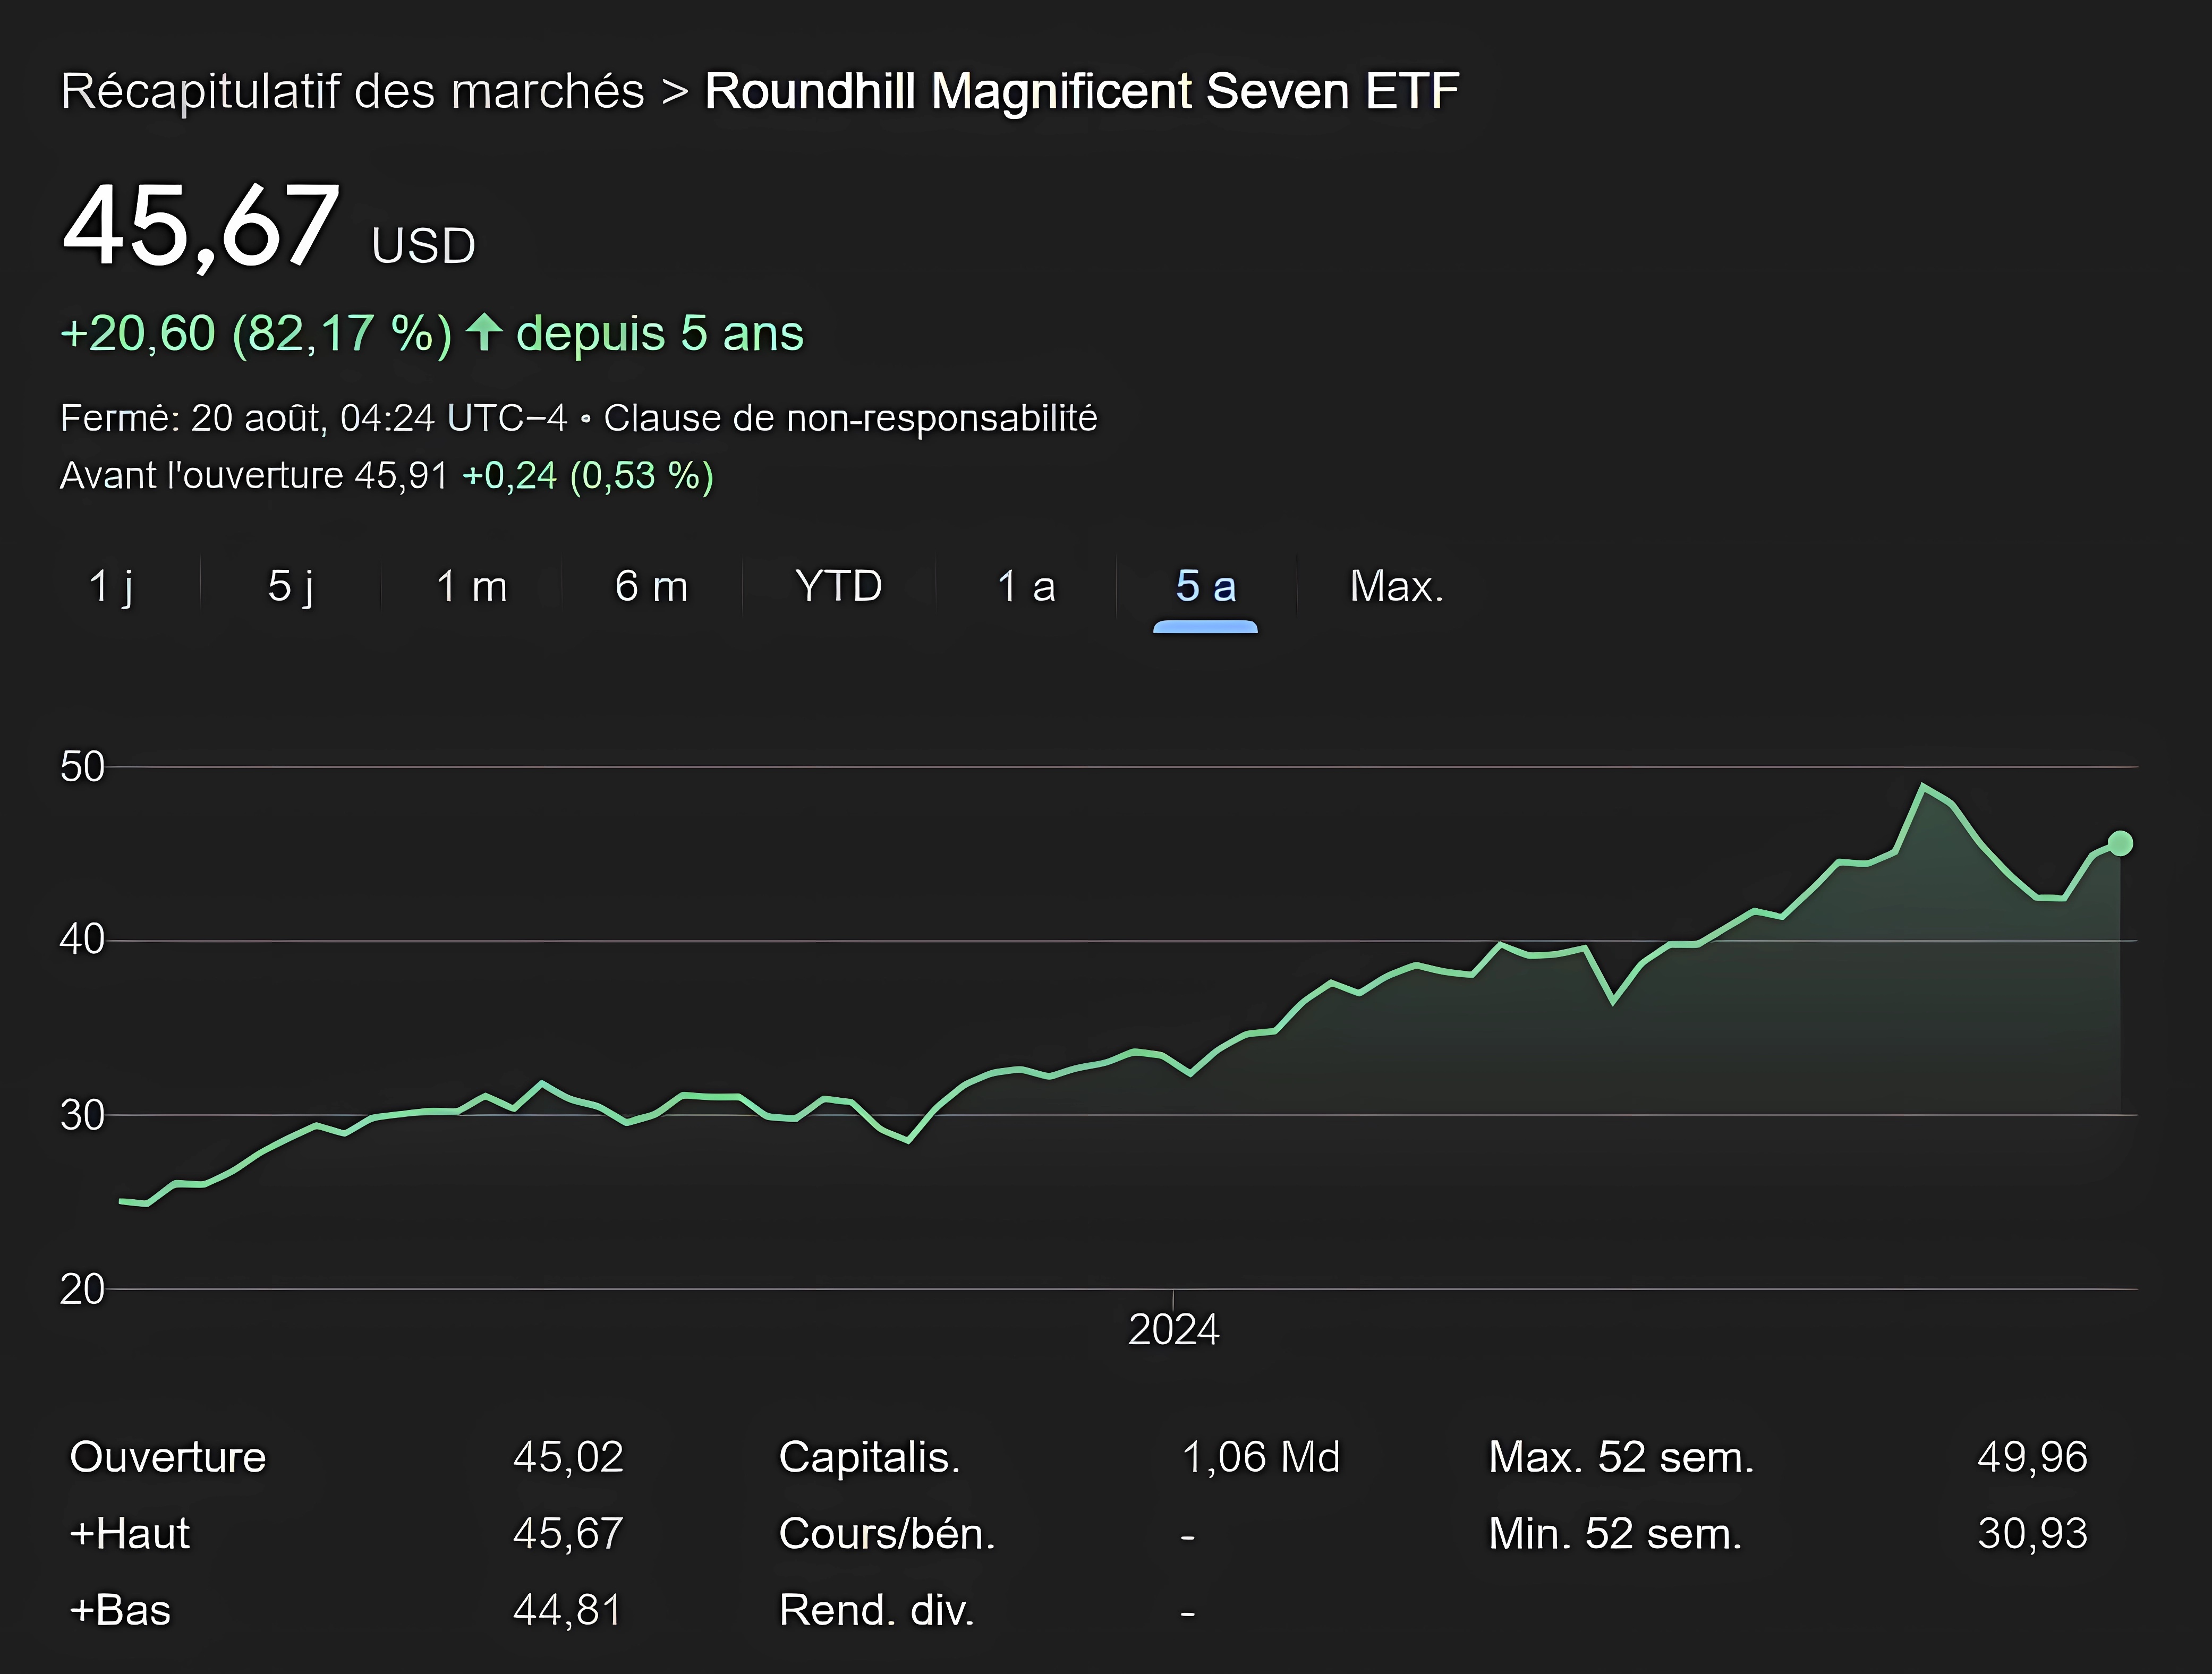
Task: Click the Min. 52 sem. value 30,93
Action: click(x=2034, y=1533)
